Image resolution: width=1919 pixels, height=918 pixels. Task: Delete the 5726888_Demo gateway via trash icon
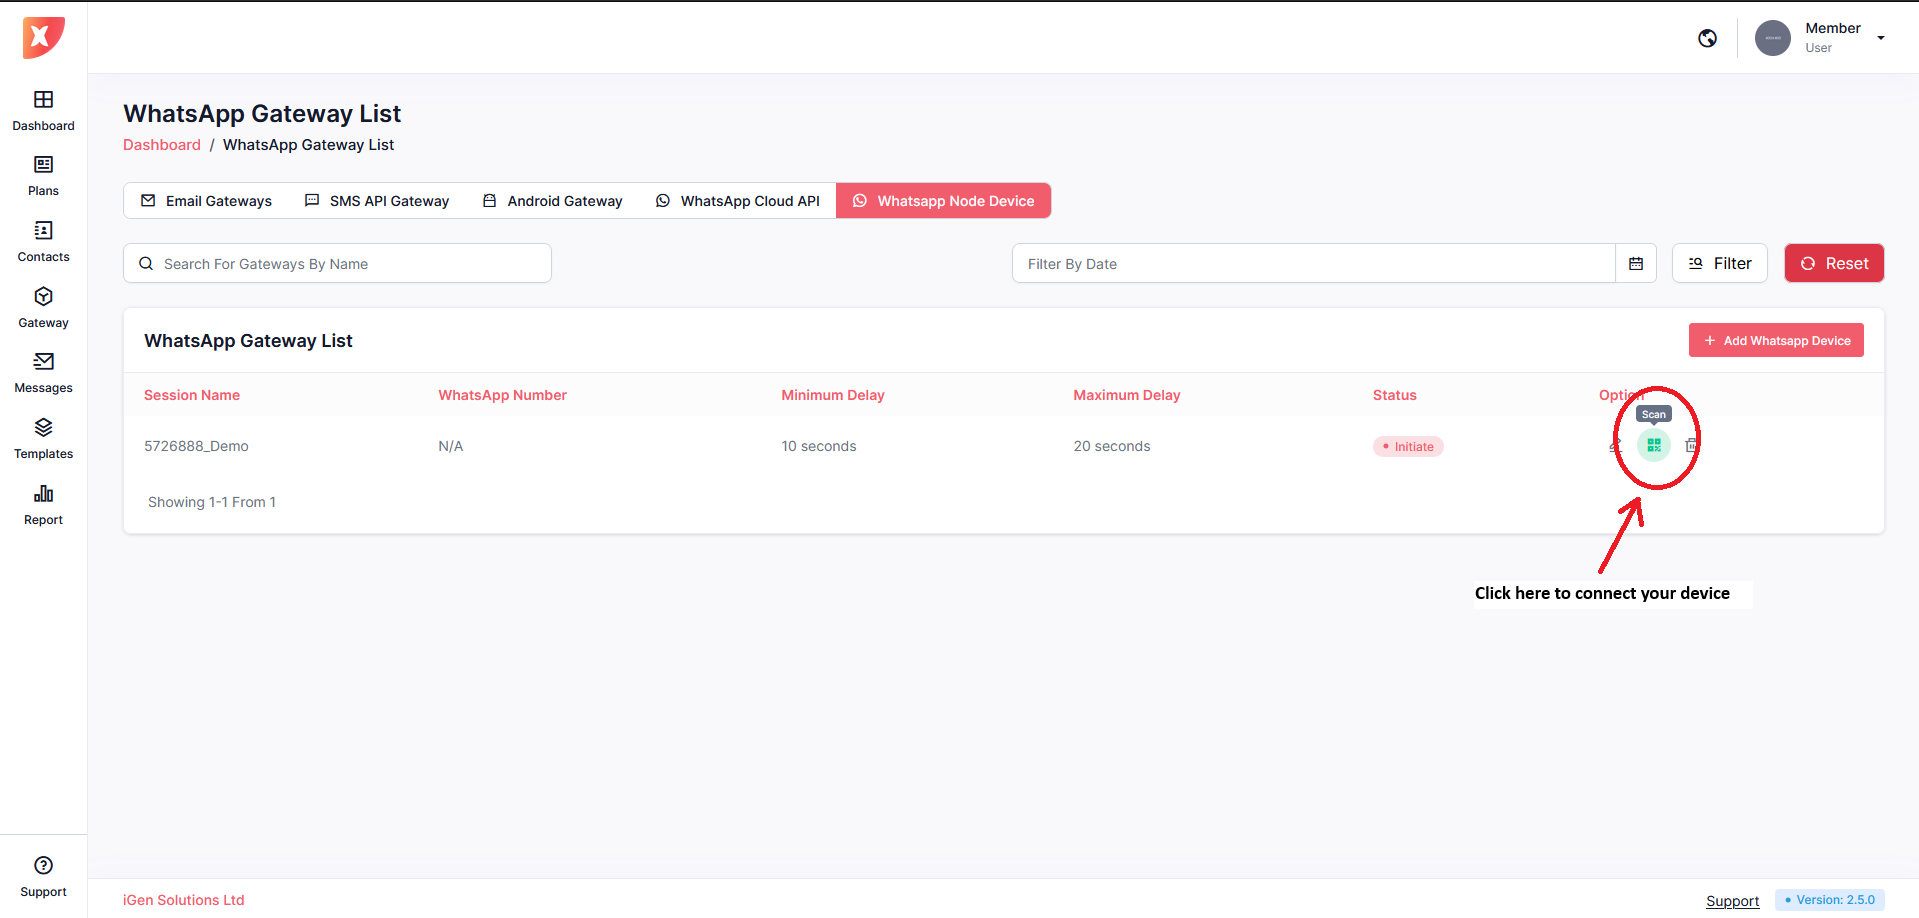pos(1690,445)
